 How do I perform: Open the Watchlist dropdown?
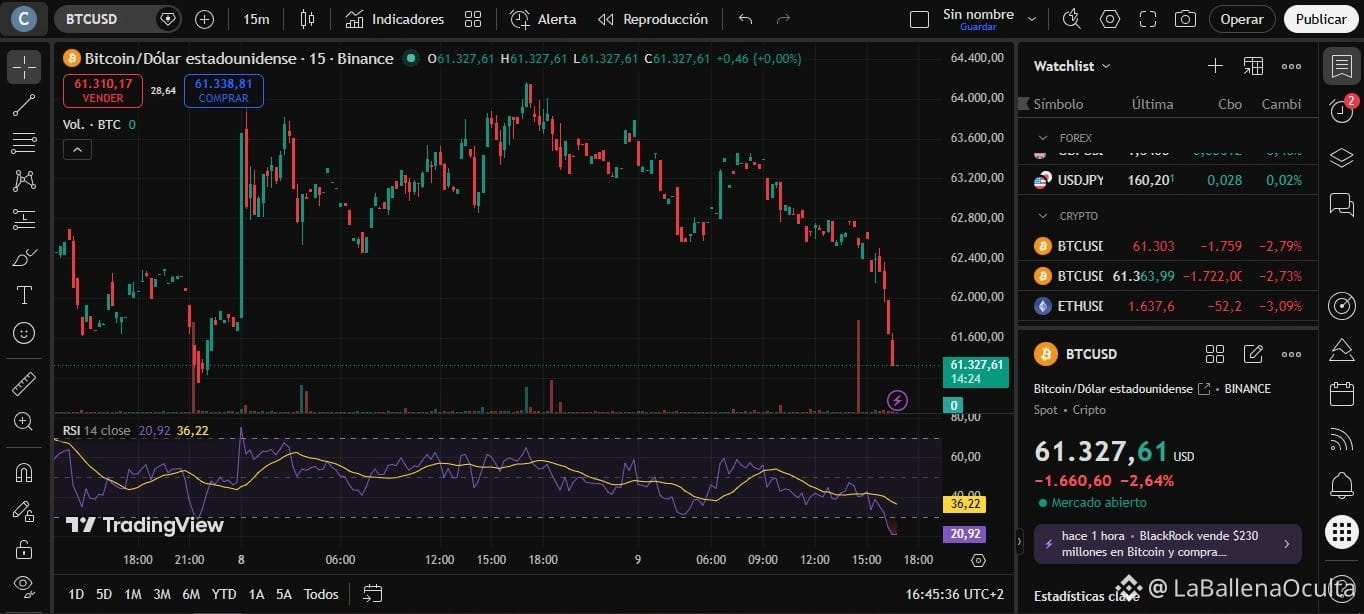click(x=1072, y=66)
